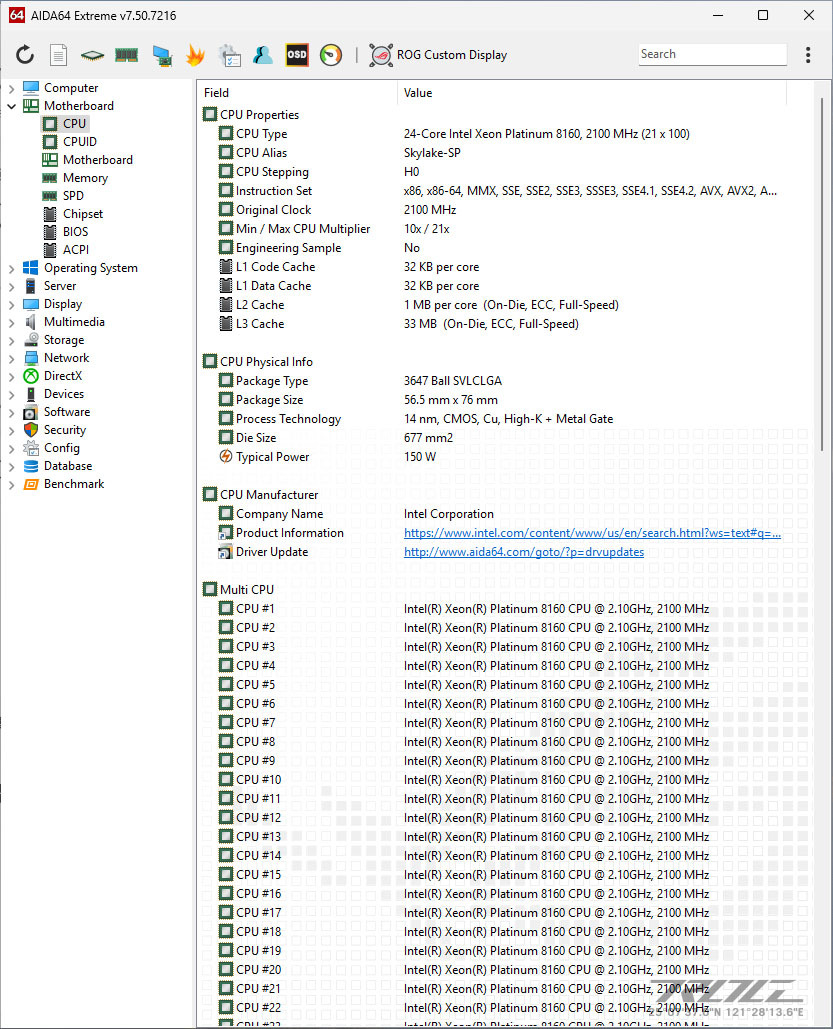
Task: Launch the flame stability test icon
Action: pyautogui.click(x=195, y=54)
